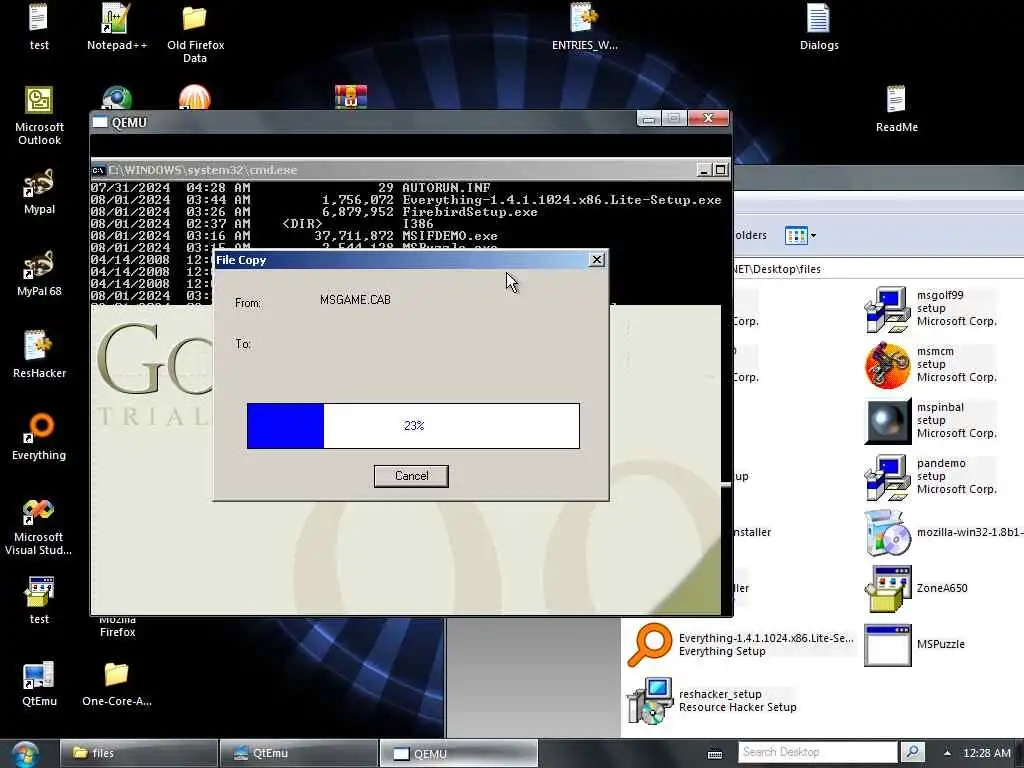Launch the QtEmu desktop shortcut
Image resolution: width=1024 pixels, height=768 pixels.
39,683
